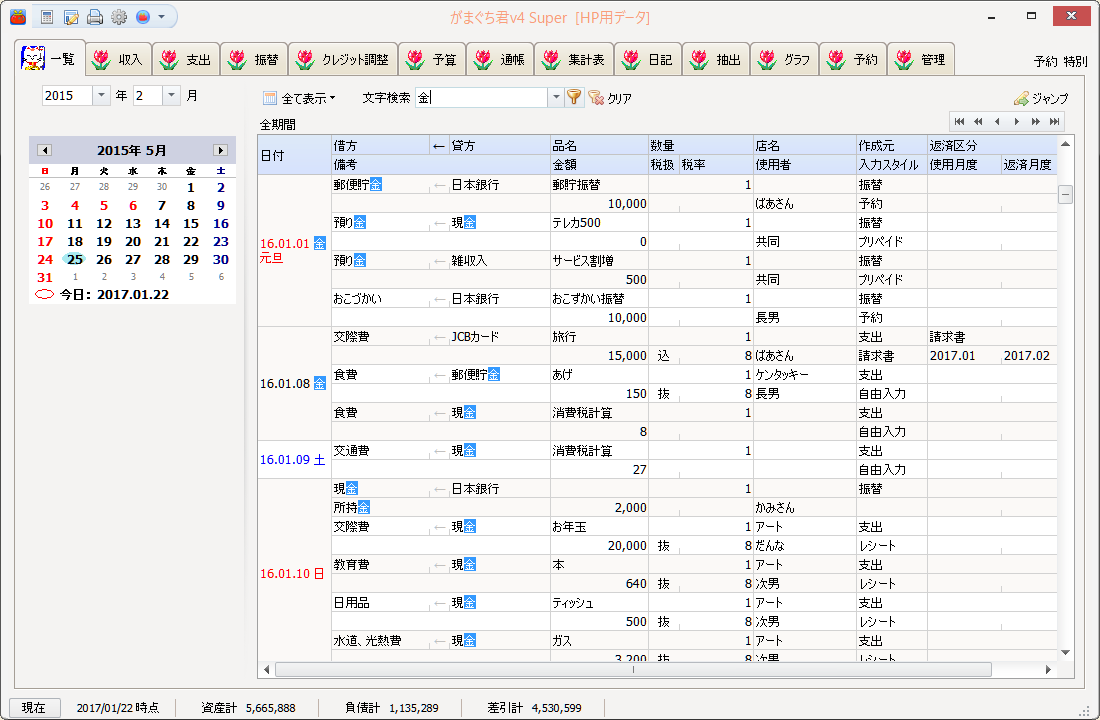Screen dimensions: 1100x720
Task: Click the table's vertical scrollbar up arrow
Action: (x=1066, y=144)
